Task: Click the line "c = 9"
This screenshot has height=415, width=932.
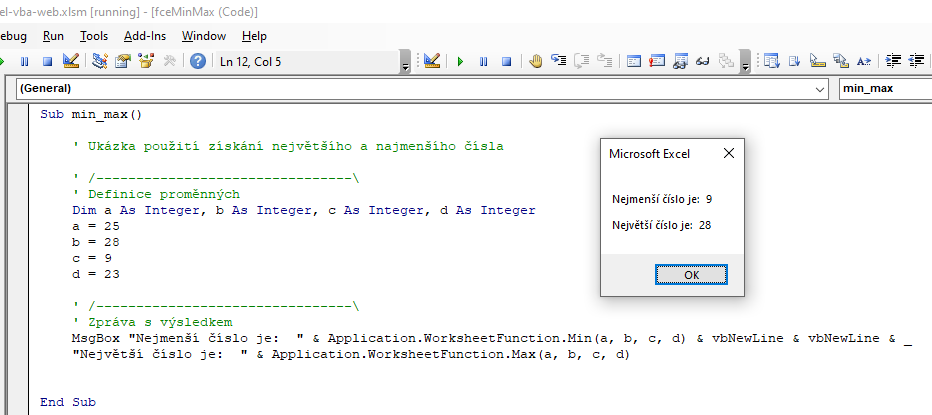Action: point(92,259)
